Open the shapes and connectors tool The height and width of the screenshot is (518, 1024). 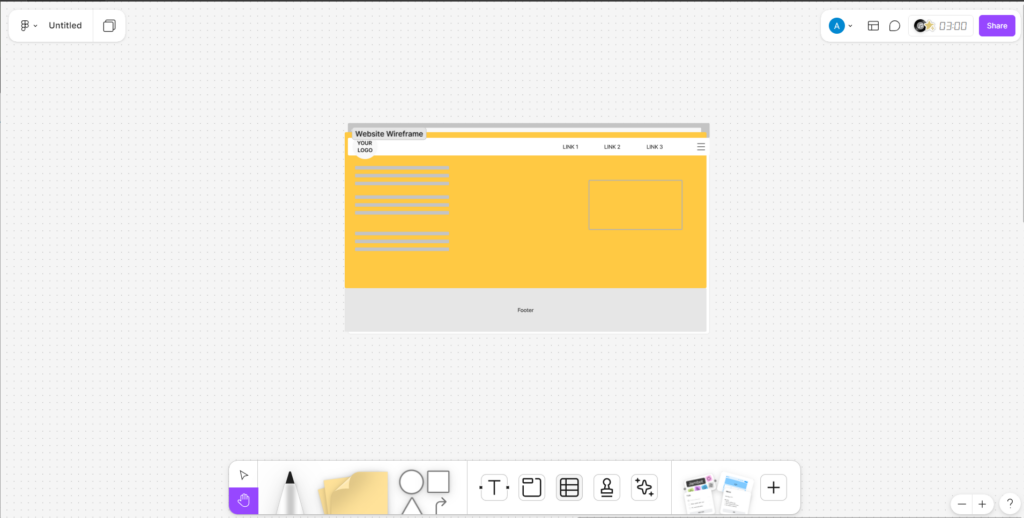(425, 491)
